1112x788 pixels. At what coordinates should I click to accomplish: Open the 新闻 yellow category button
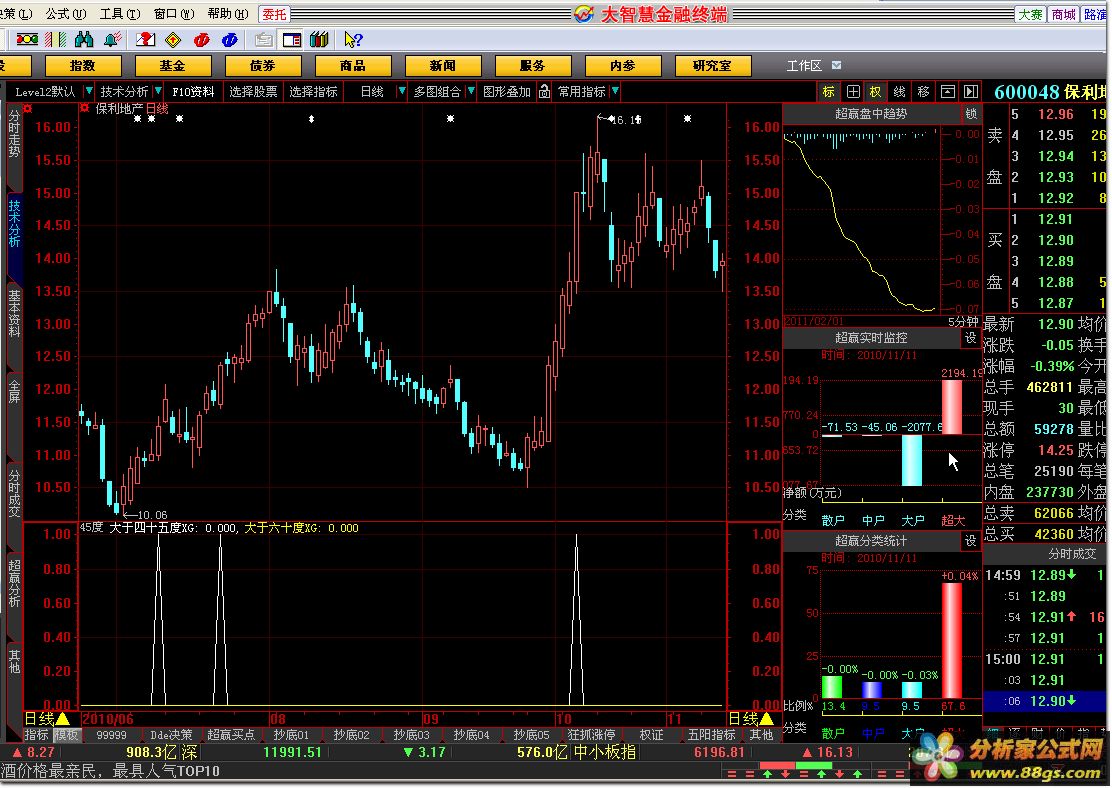[443, 65]
